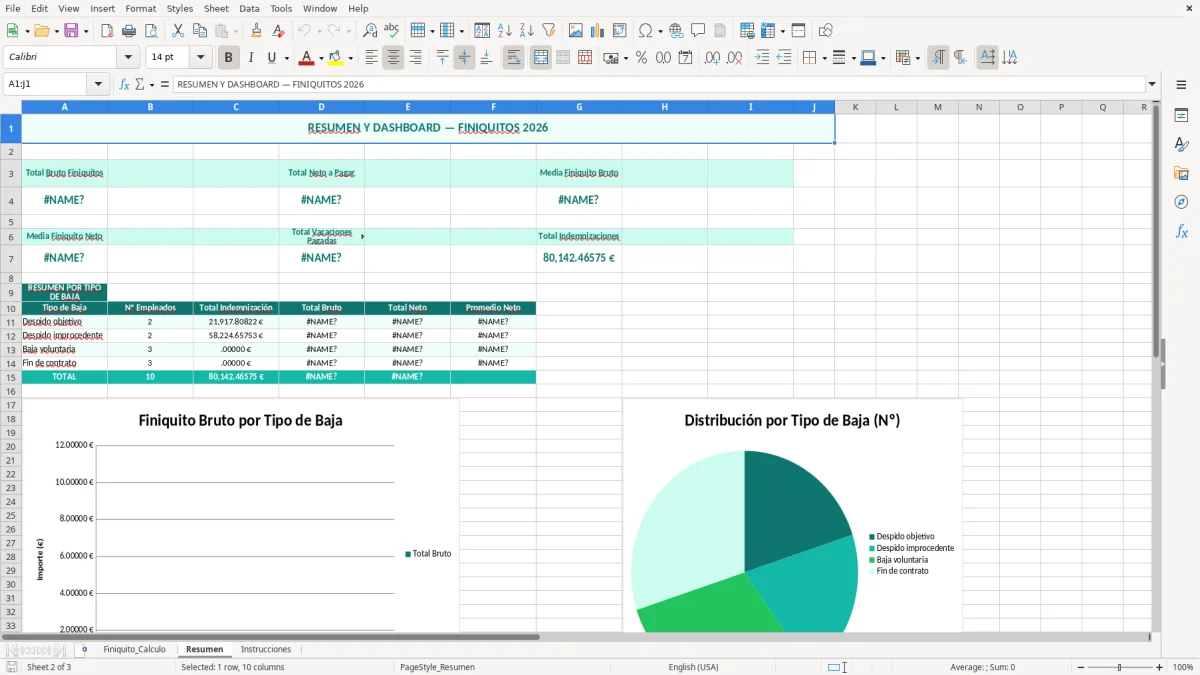The image size is (1200, 675).
Task: Click zoom-in plus button
Action: 1160,667
